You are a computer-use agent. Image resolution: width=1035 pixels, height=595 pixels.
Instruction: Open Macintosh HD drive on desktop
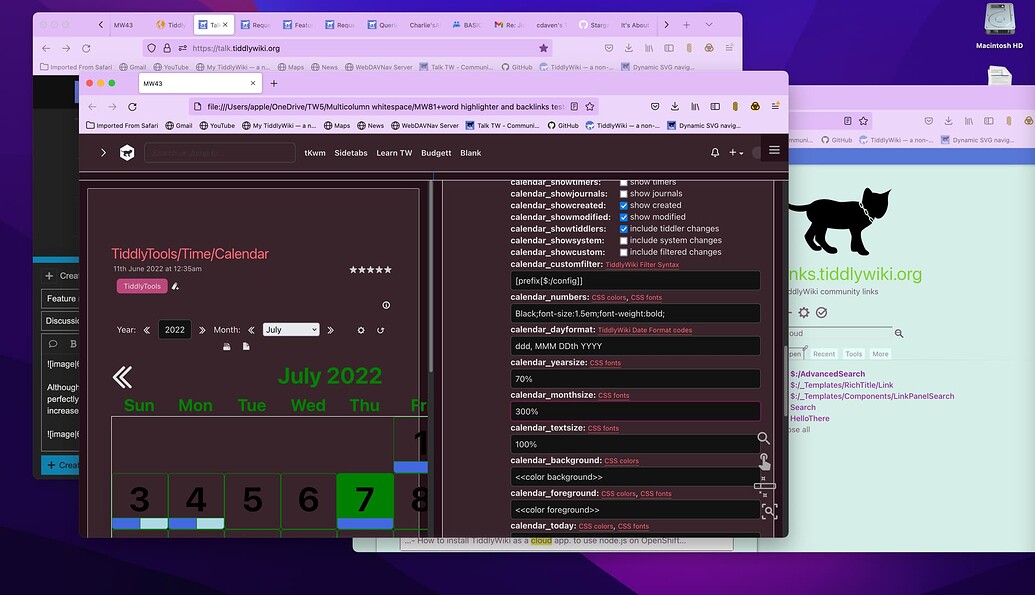[999, 25]
